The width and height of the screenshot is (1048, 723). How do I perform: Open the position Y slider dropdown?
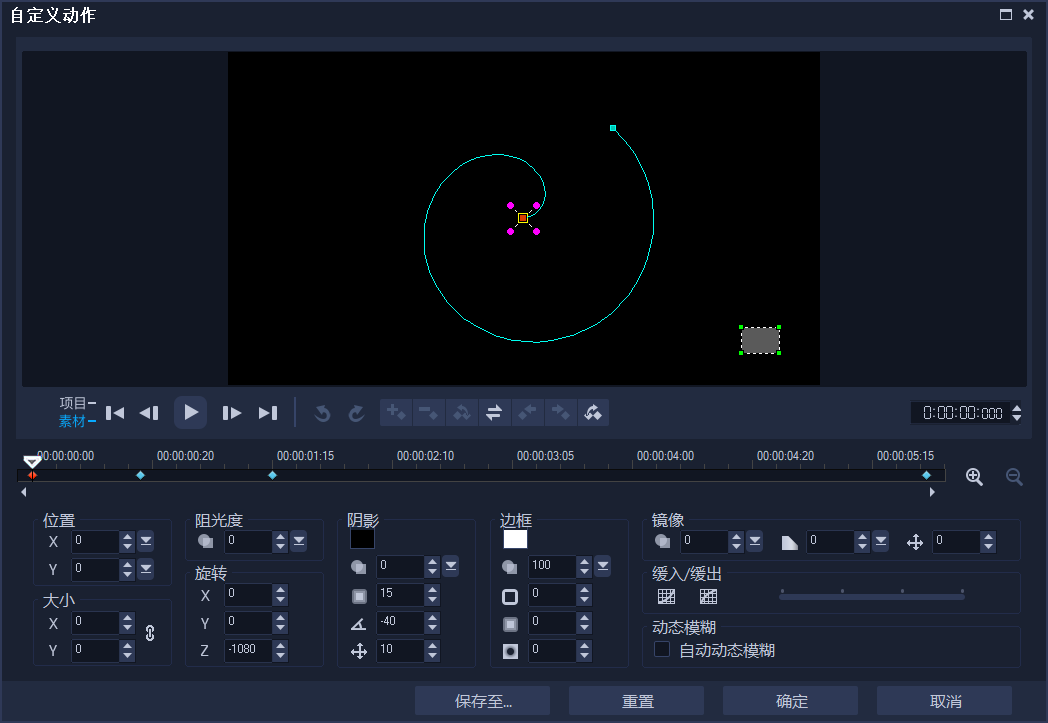pyautogui.click(x=146, y=569)
